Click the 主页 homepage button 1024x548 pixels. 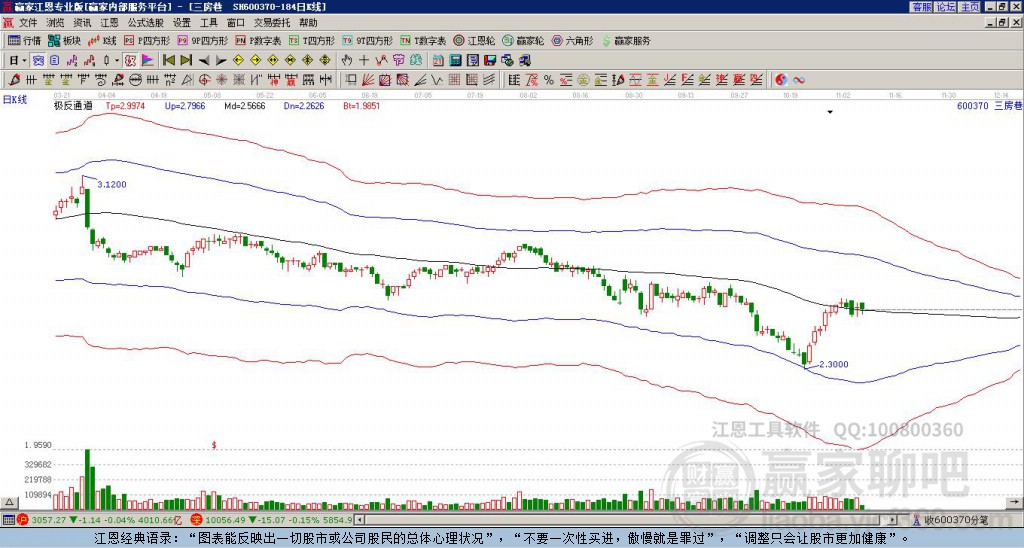970,7
